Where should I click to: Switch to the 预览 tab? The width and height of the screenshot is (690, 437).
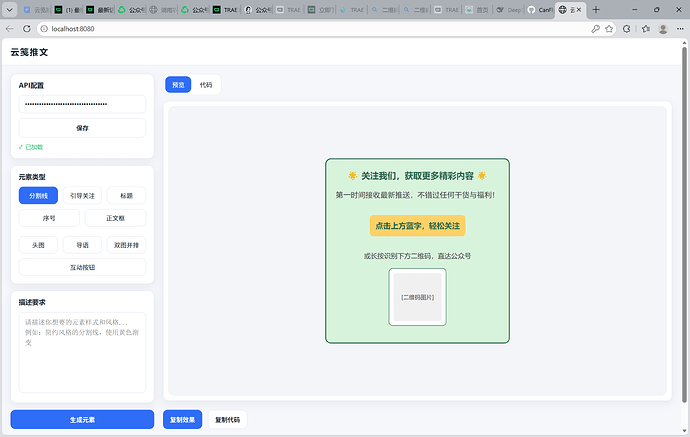(x=178, y=85)
